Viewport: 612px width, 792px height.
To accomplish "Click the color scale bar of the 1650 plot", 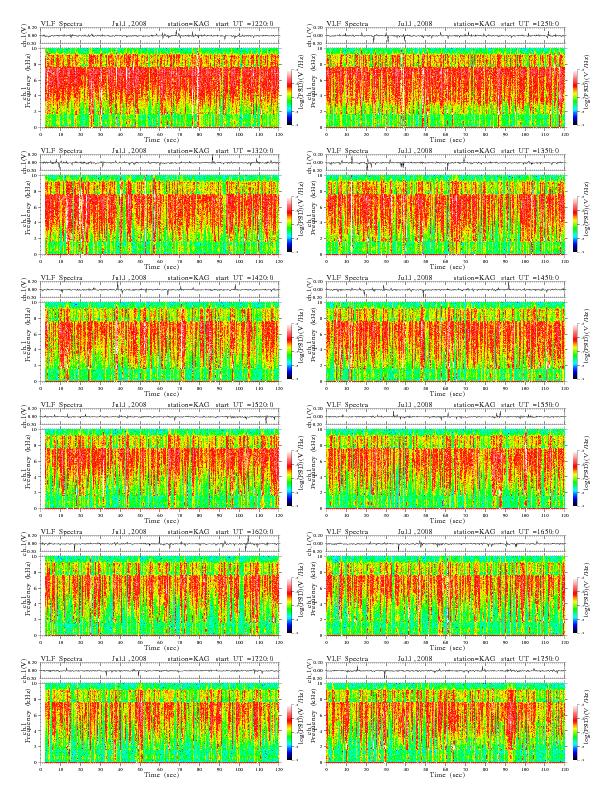I will [x=575, y=605].
